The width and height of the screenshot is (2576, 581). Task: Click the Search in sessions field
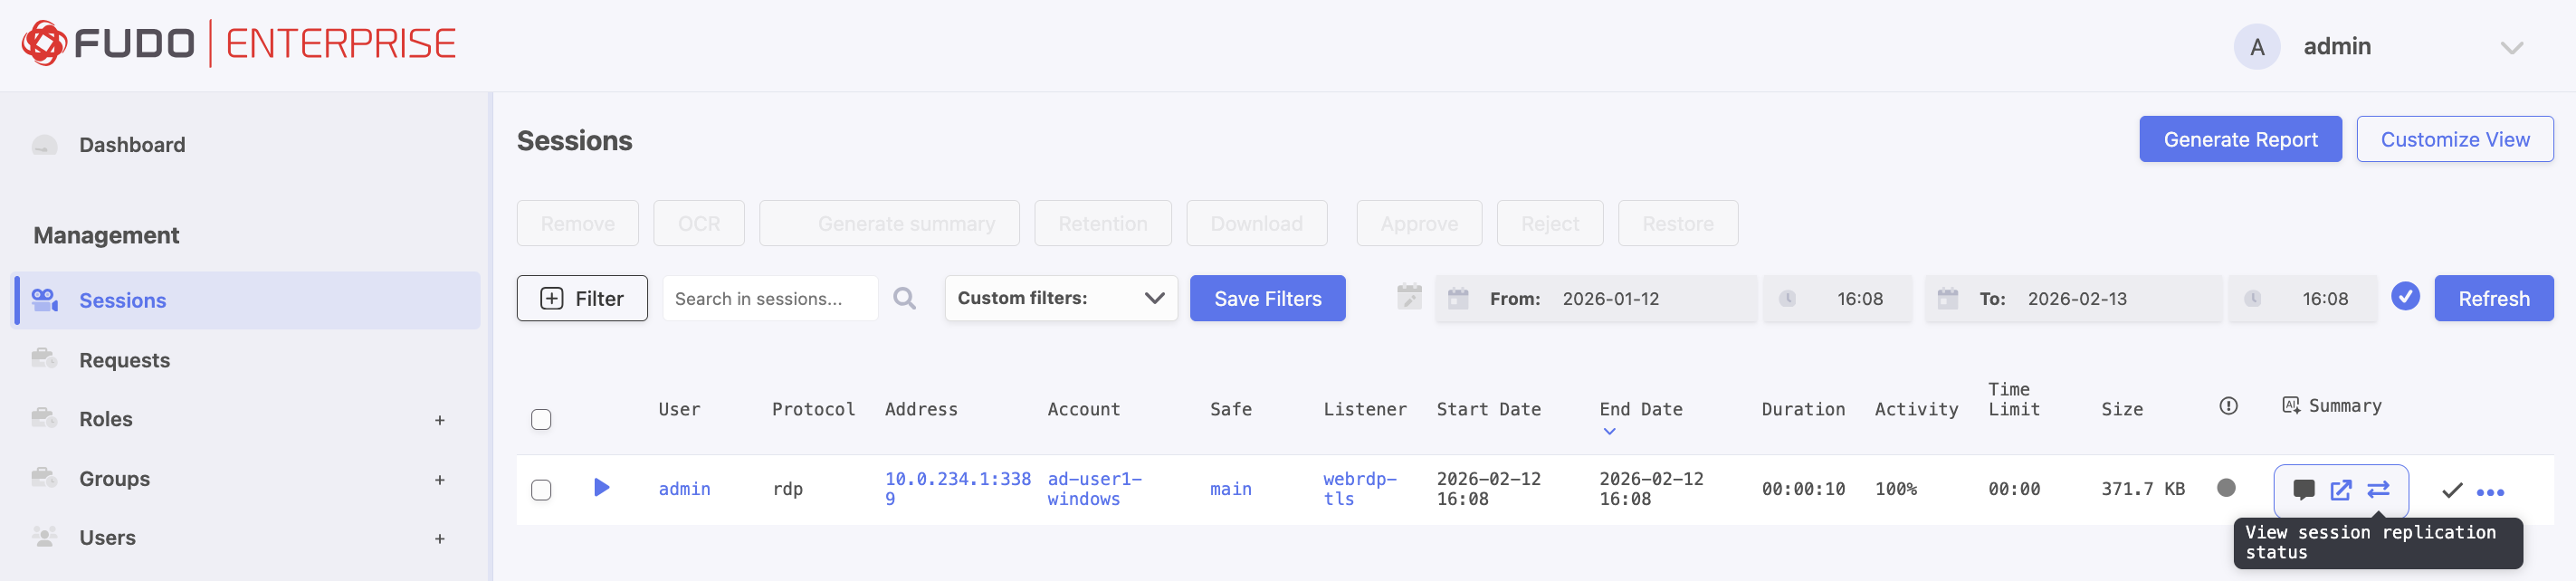click(x=770, y=299)
